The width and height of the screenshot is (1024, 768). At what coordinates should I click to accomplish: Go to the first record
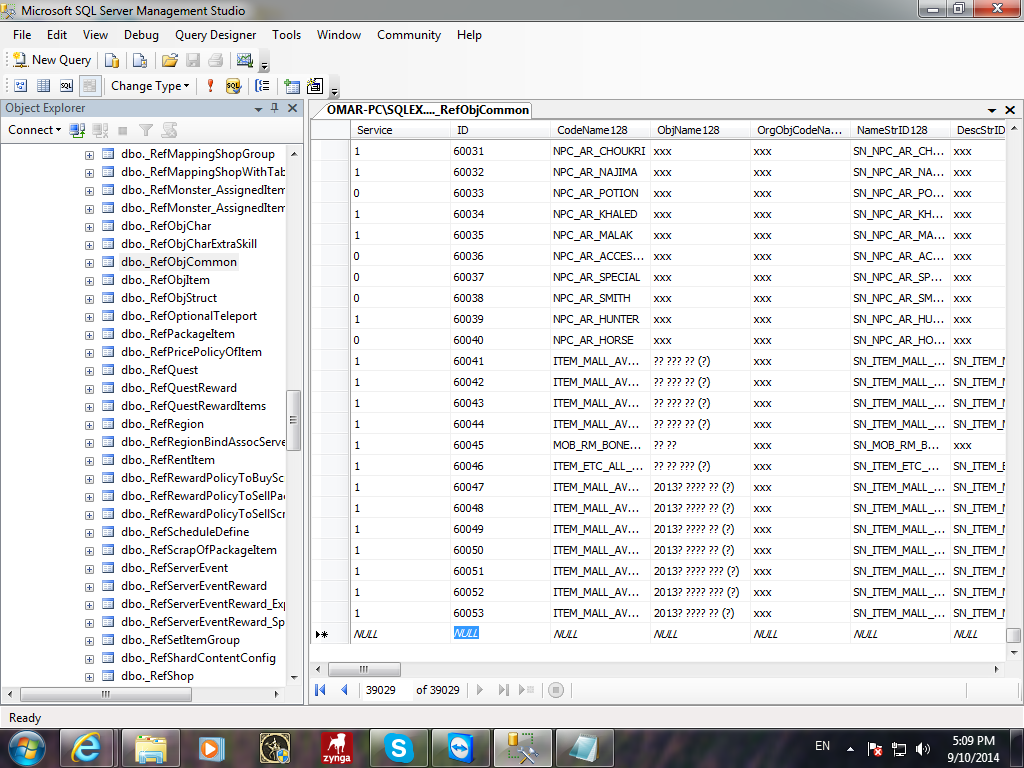point(320,690)
